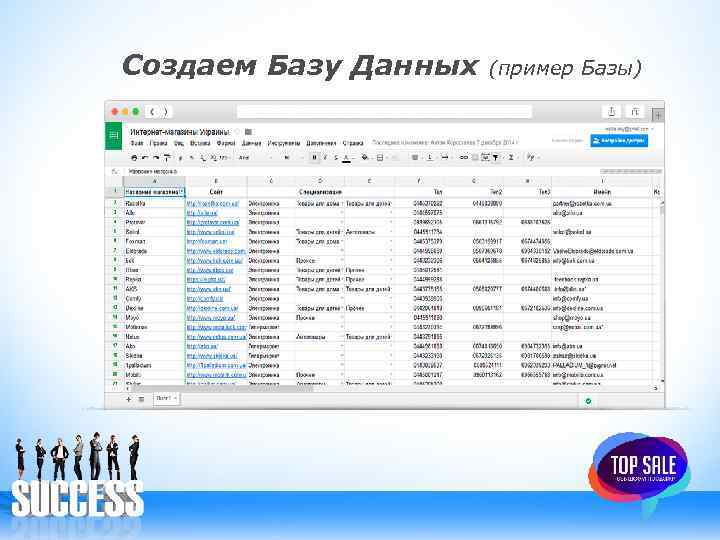This screenshot has height=540, width=720.
Task: Open the Functions sigma menu
Action: 511,158
